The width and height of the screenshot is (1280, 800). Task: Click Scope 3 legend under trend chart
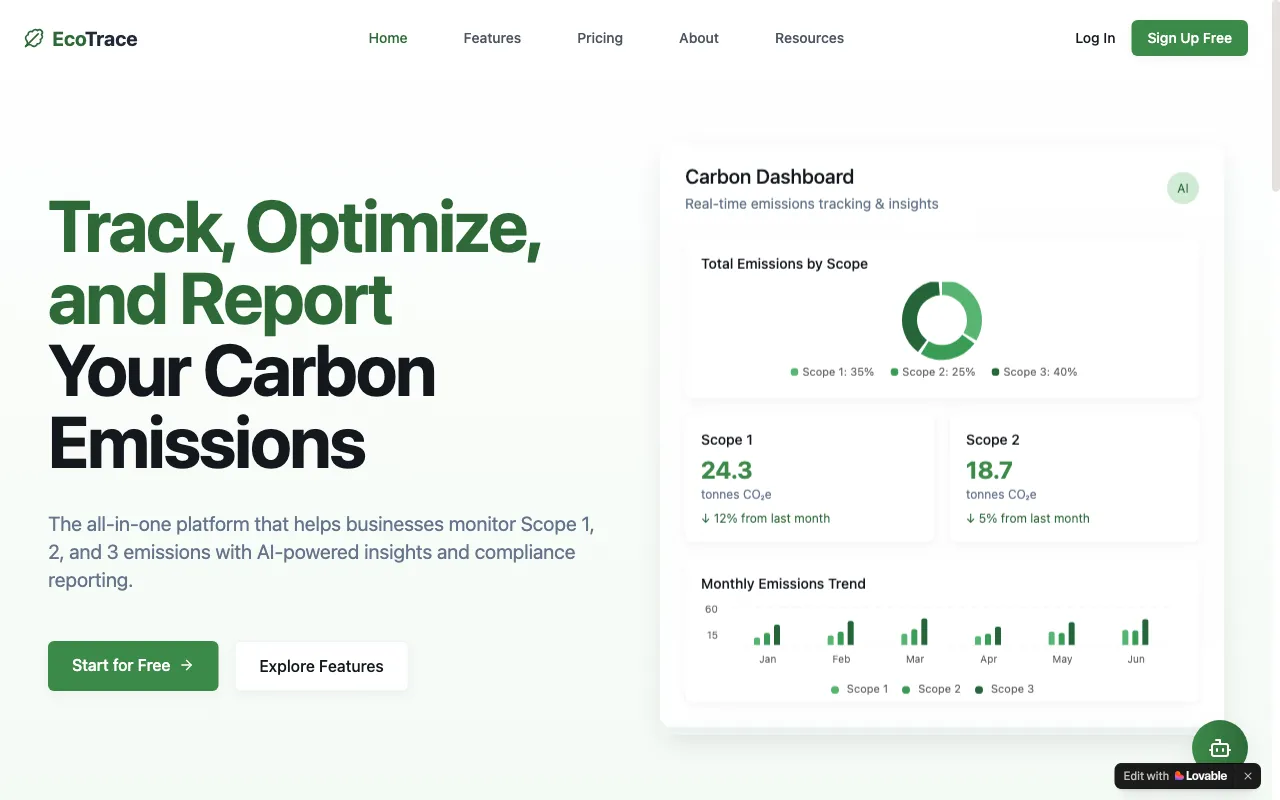(1004, 689)
